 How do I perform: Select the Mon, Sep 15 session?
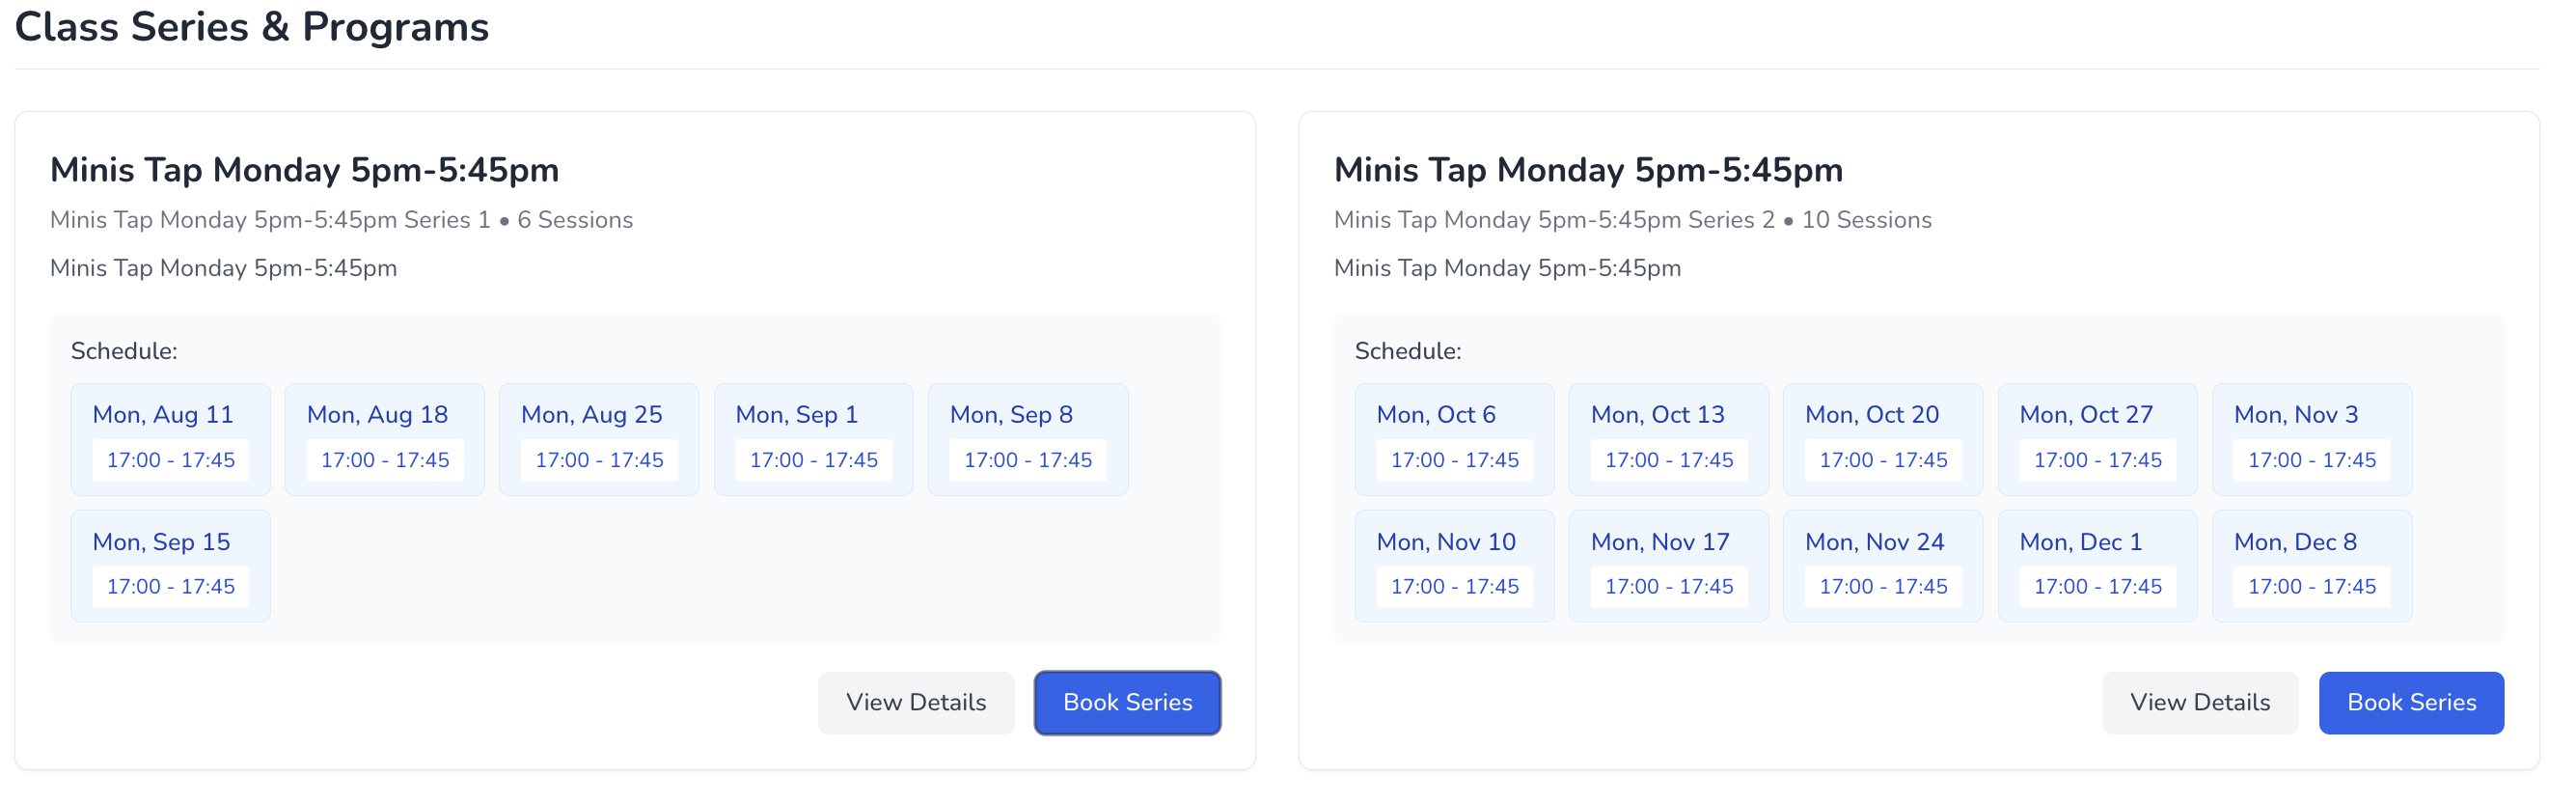(170, 566)
